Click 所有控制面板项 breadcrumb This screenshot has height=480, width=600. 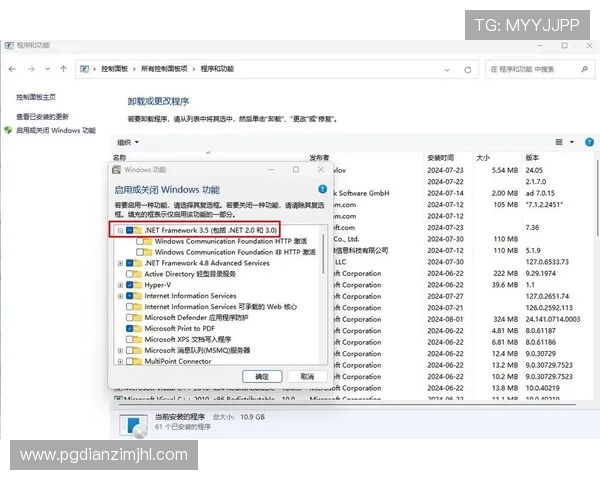(x=164, y=69)
